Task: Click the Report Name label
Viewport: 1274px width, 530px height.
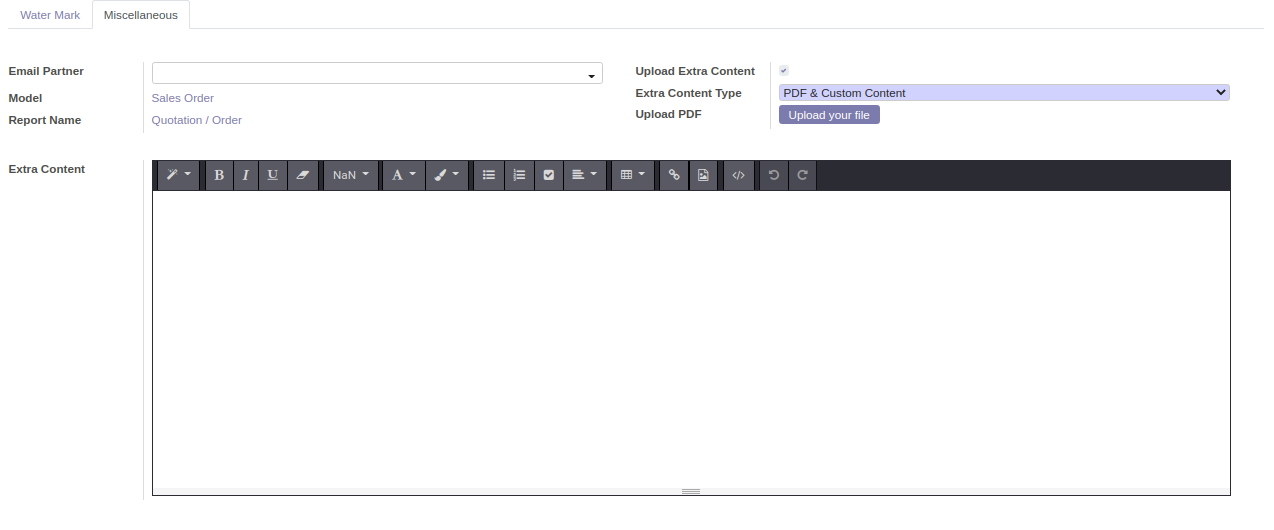Action: (x=45, y=120)
